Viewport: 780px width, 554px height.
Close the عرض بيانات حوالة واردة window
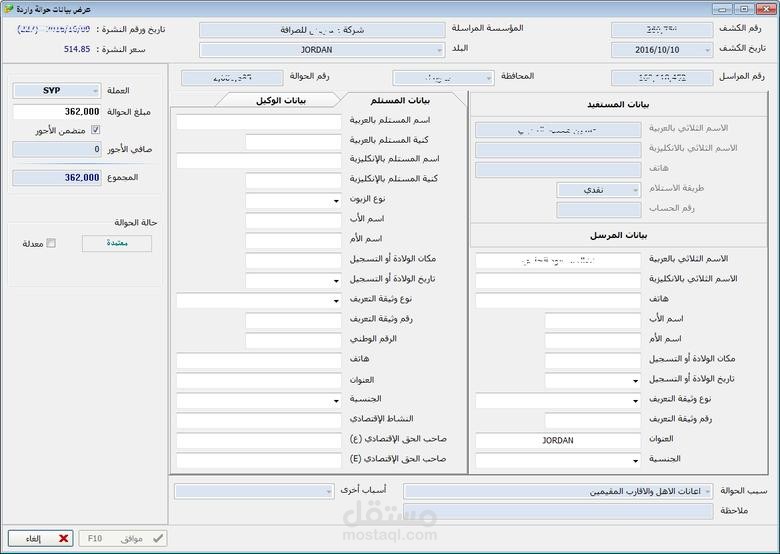pos(766,9)
